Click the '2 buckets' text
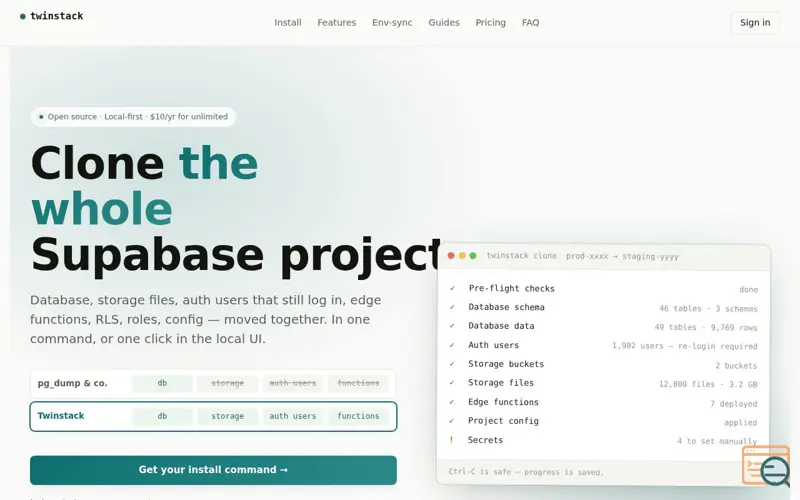Viewport: 800px width, 500px height. 736,366
